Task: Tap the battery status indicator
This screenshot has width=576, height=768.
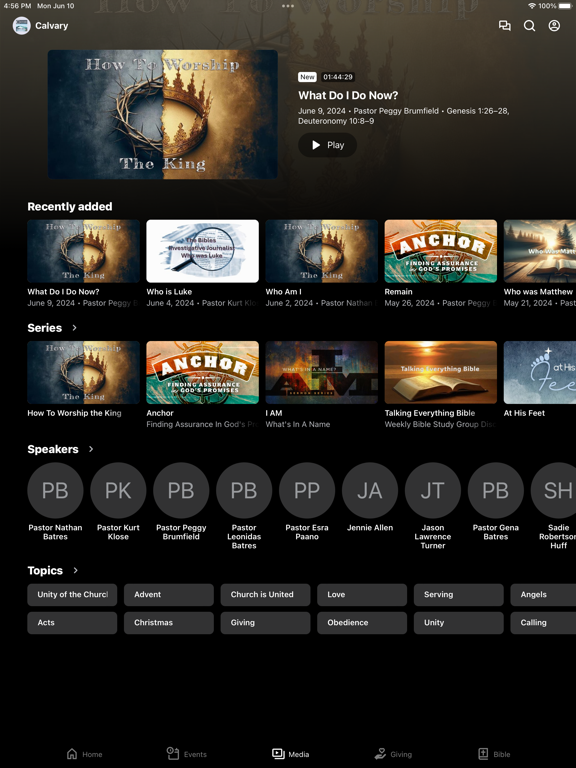Action: (564, 6)
